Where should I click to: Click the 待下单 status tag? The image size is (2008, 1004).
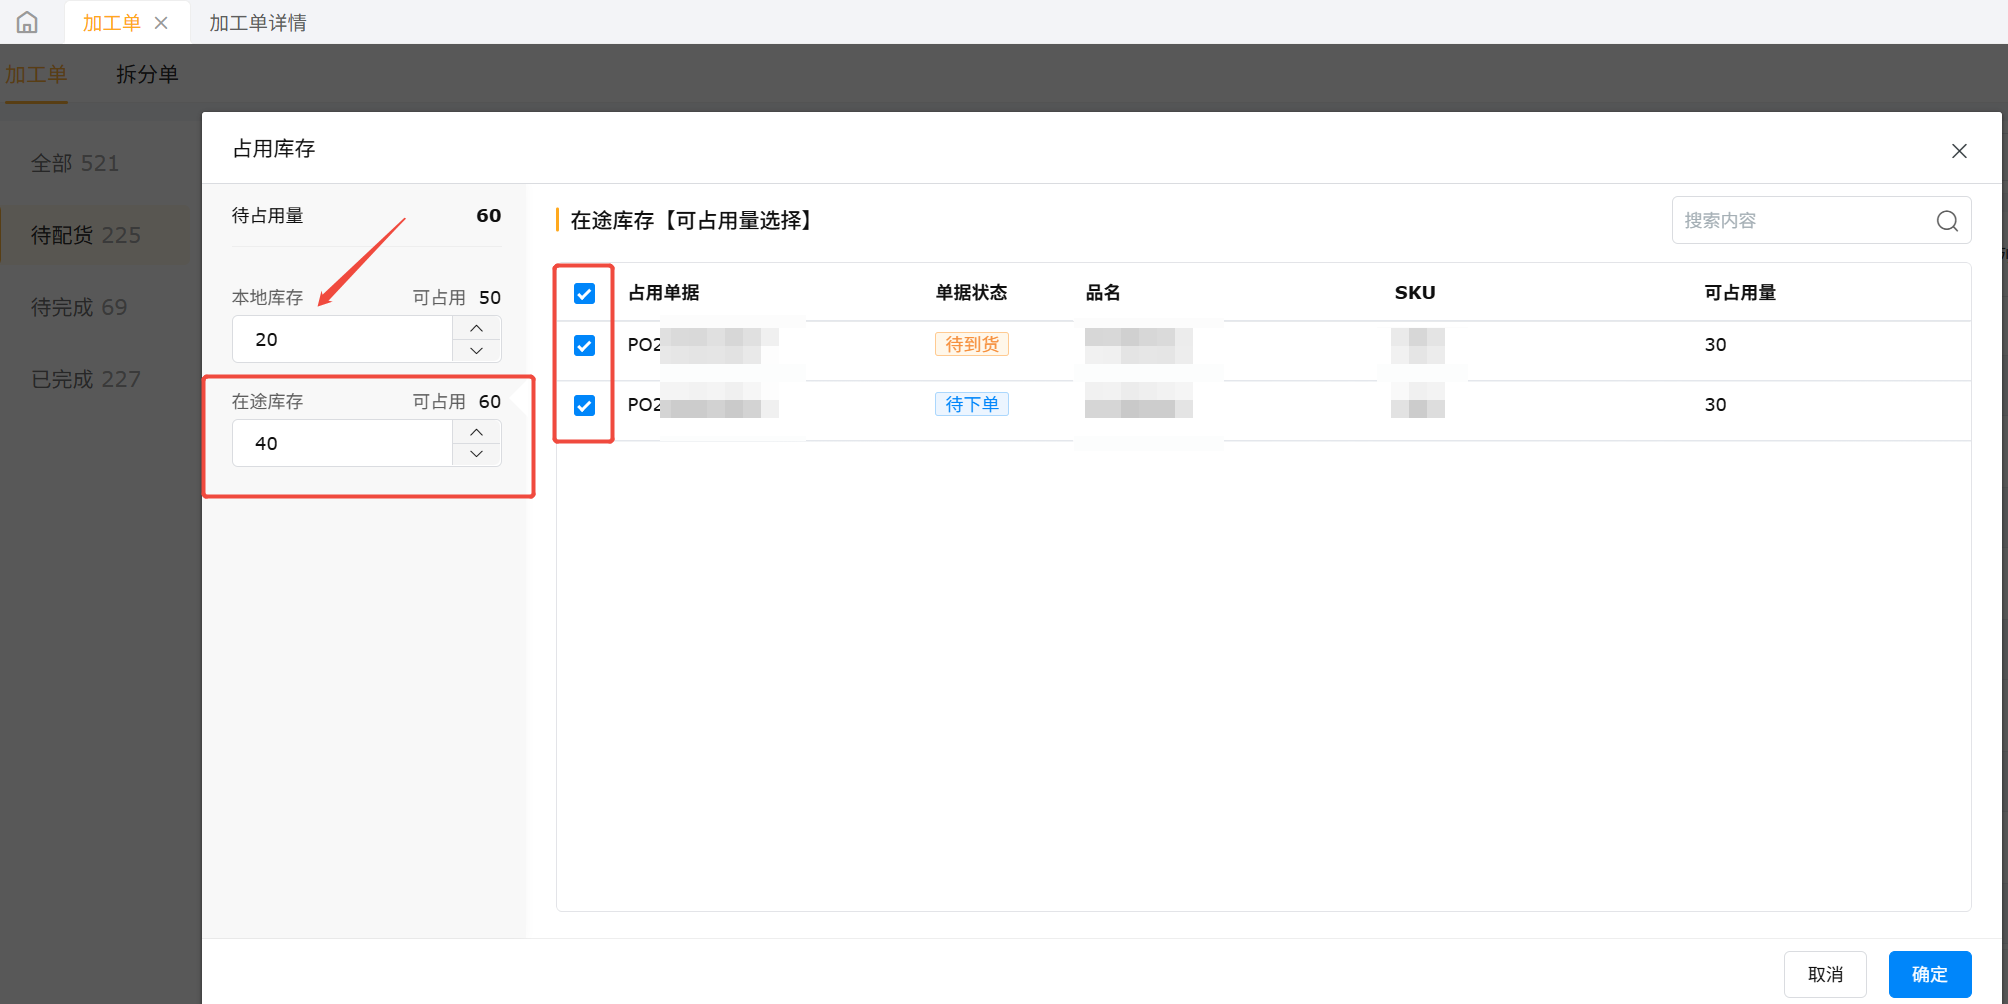click(x=972, y=404)
